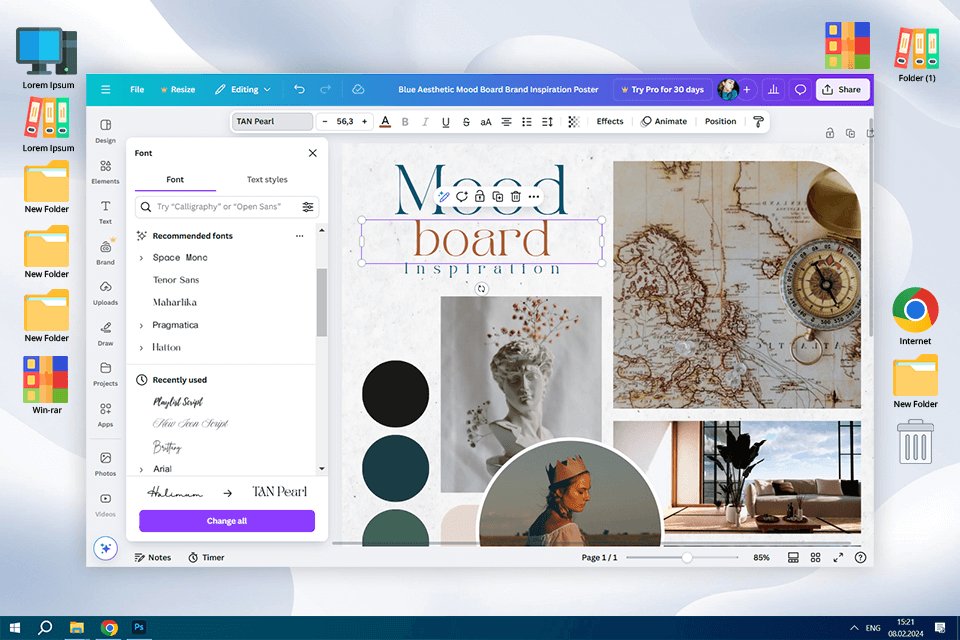The width and height of the screenshot is (960, 640).
Task: Lock selected element from floating toolbar
Action: pos(480,197)
